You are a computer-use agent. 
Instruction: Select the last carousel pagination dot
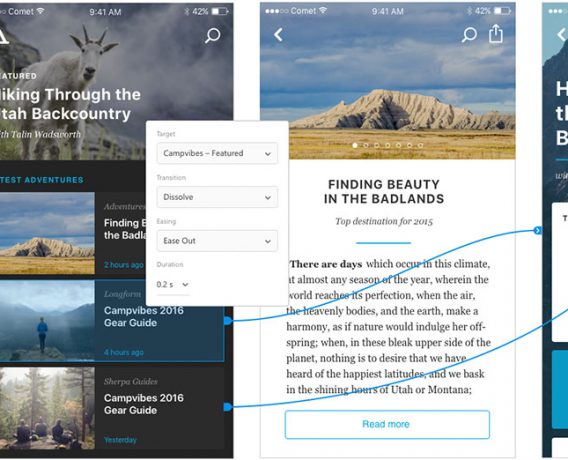pyautogui.click(x=420, y=145)
